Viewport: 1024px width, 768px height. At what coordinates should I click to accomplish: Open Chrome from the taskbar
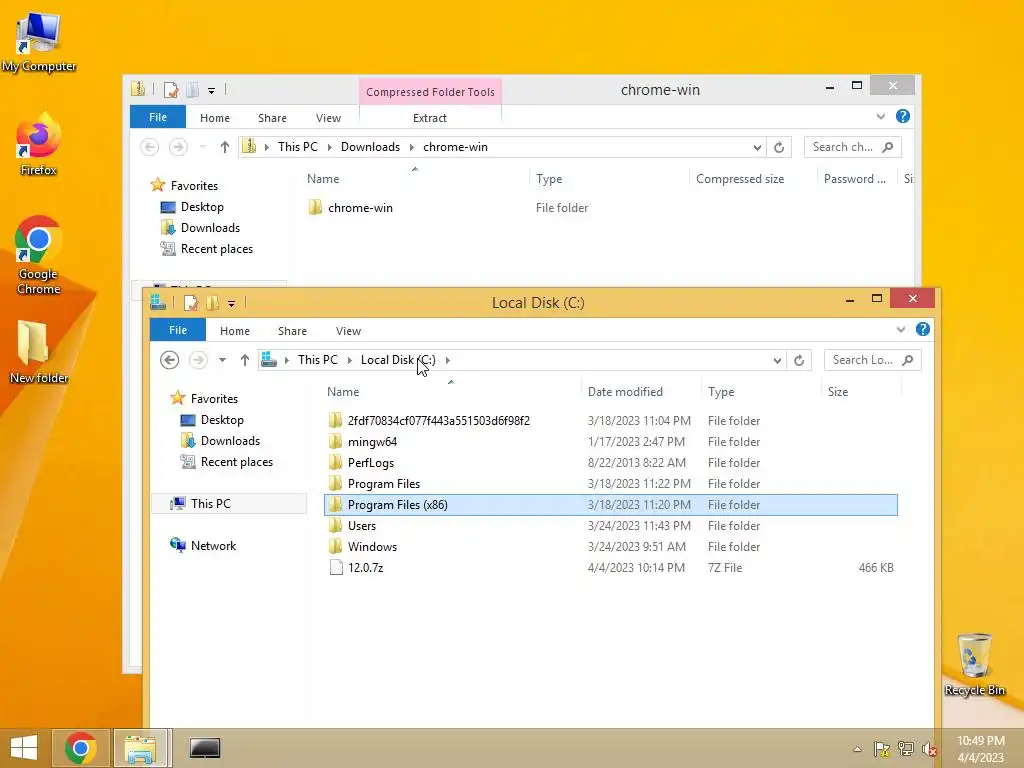(x=80, y=748)
